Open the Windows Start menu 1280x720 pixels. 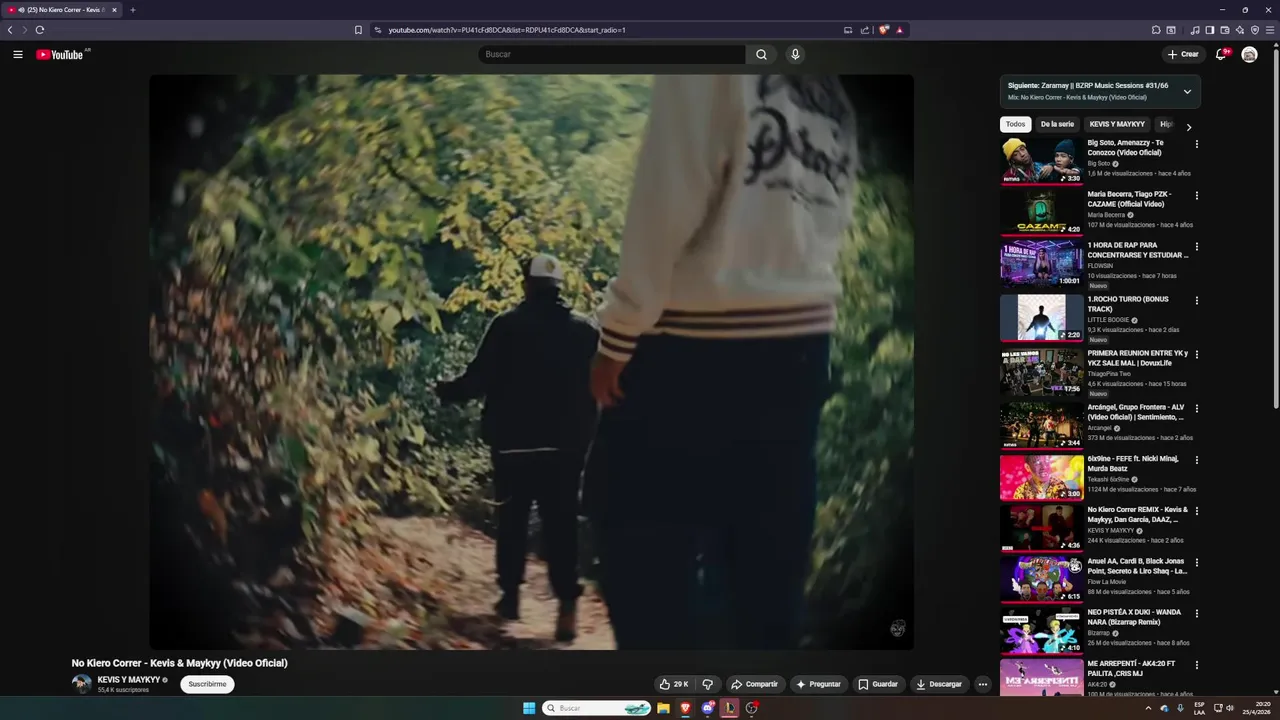coord(529,708)
